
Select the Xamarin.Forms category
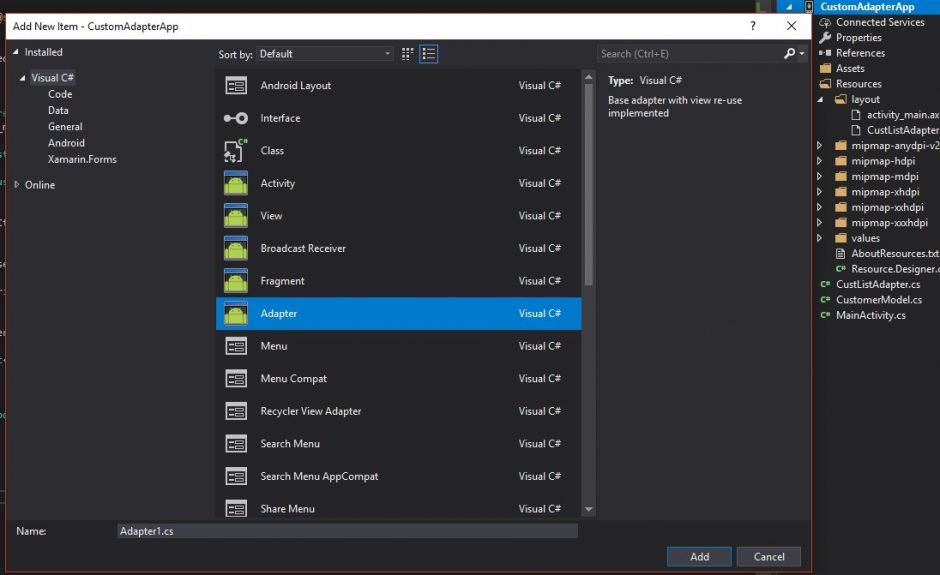coord(82,159)
